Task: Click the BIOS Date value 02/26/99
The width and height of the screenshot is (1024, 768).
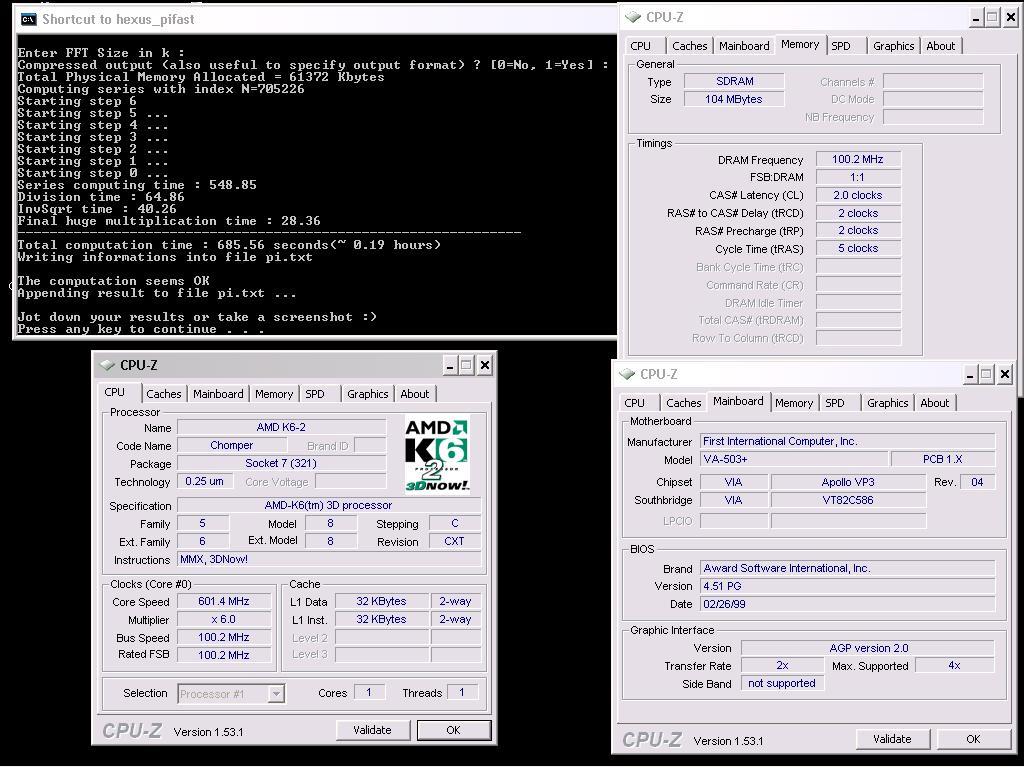Action: pos(848,604)
